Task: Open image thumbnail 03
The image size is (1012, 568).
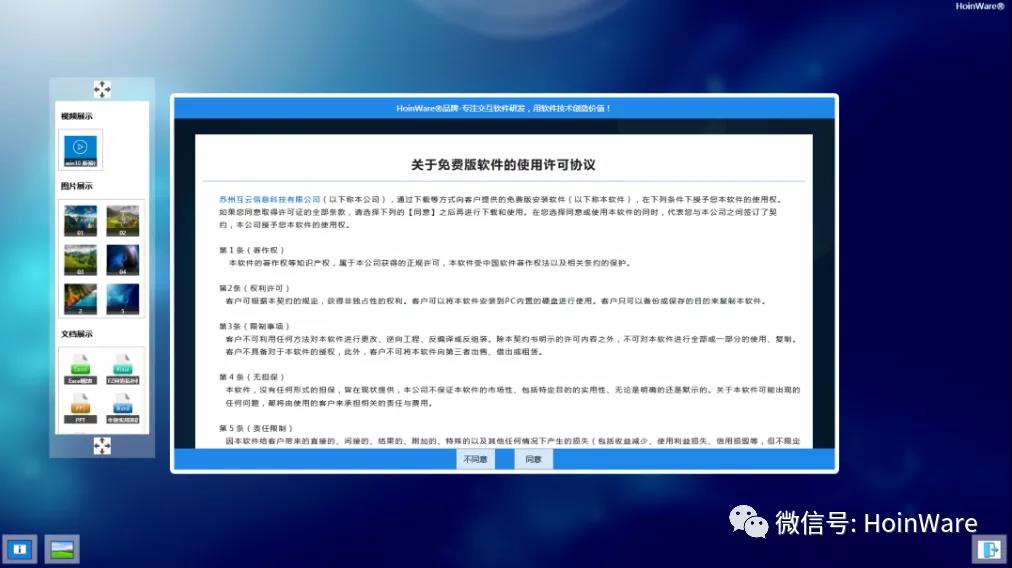Action: pyautogui.click(x=81, y=259)
